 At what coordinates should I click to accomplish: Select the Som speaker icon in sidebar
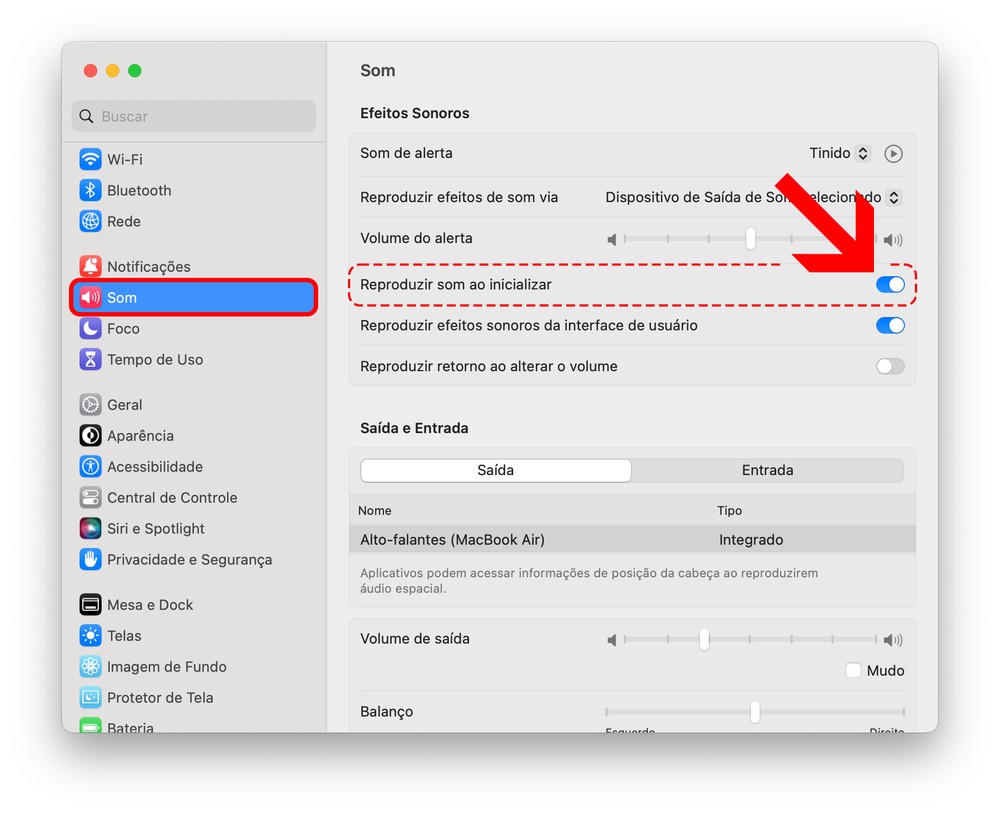[x=90, y=297]
